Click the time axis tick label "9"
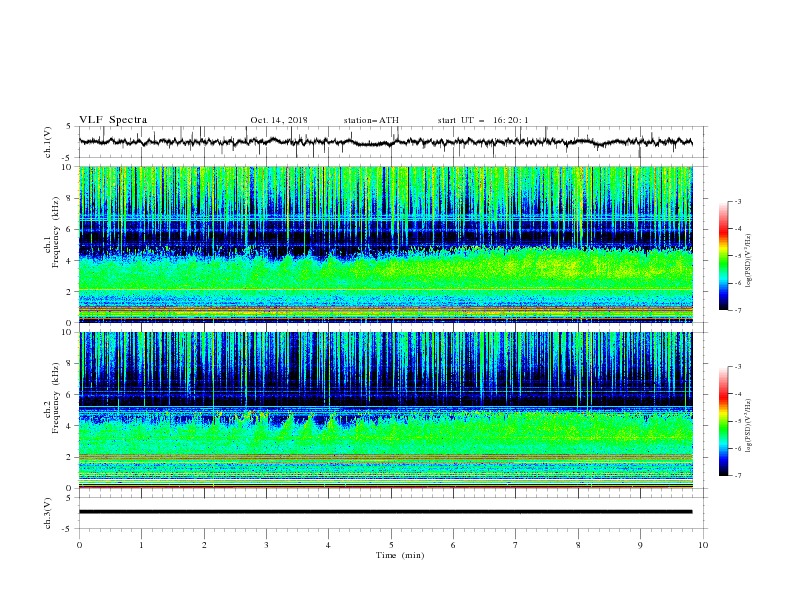792x612 pixels. click(640, 545)
